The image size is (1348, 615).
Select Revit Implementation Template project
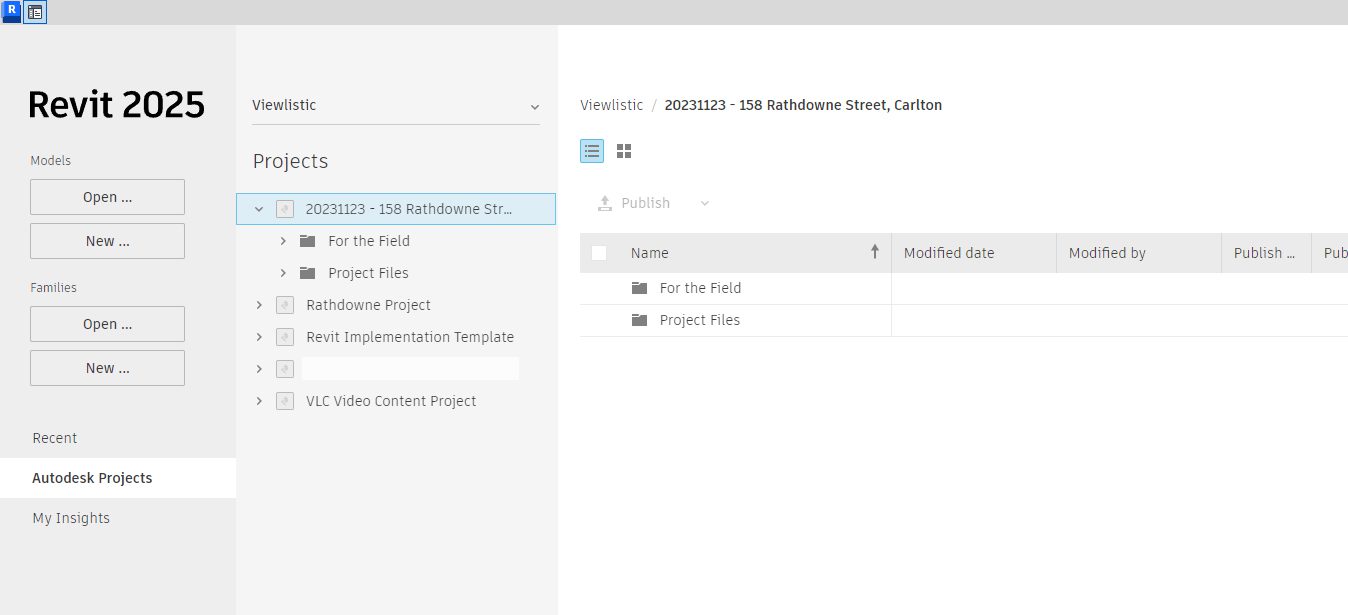point(410,337)
